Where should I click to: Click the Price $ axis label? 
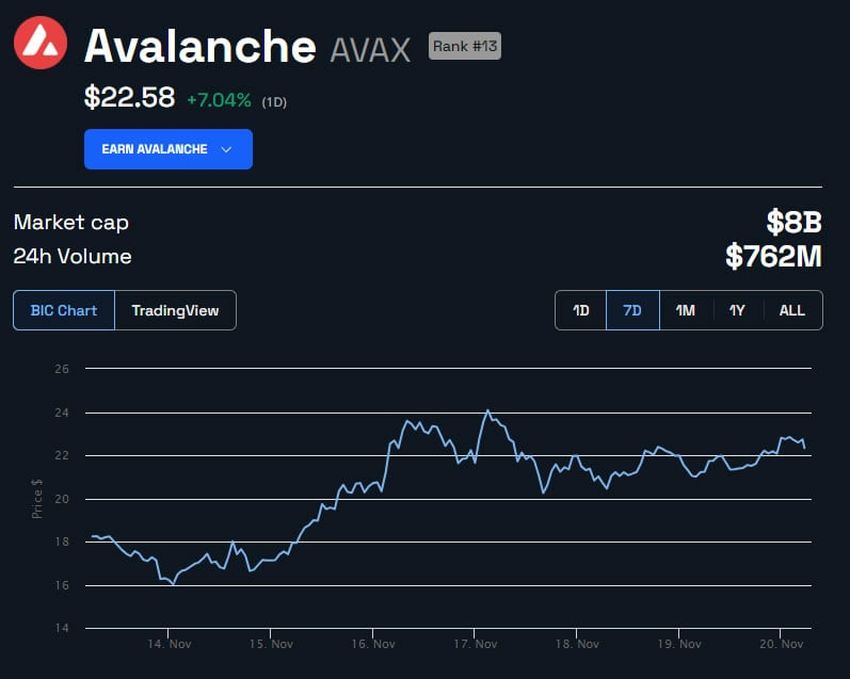37,497
